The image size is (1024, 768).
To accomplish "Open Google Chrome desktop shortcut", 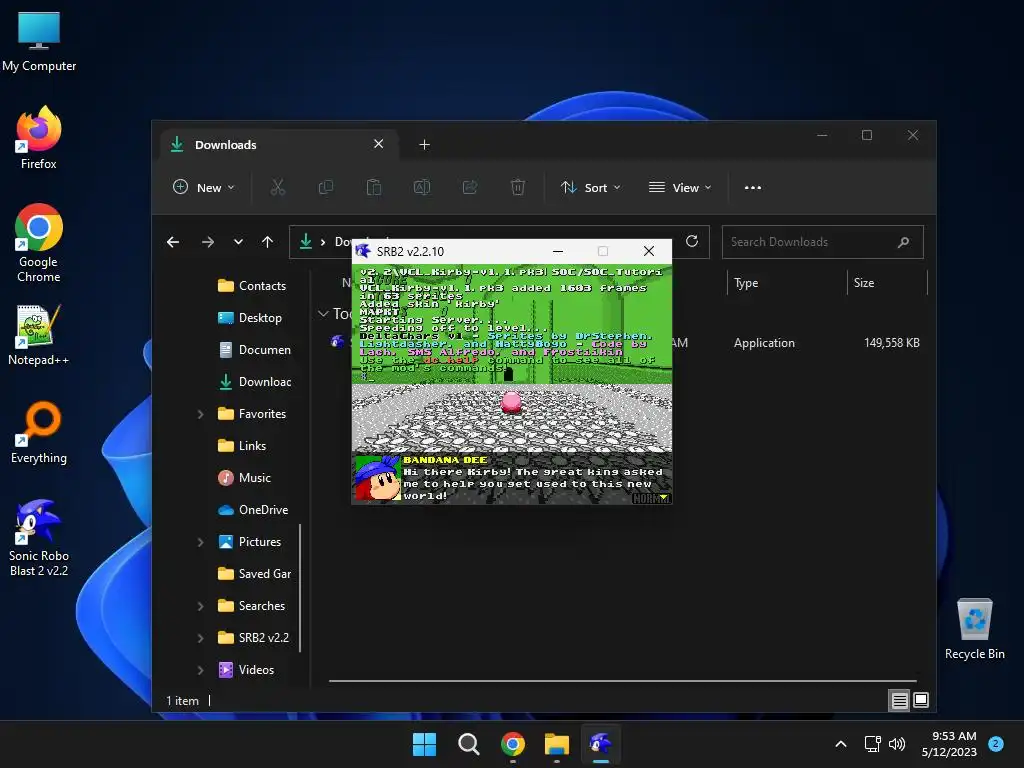I will pyautogui.click(x=39, y=242).
